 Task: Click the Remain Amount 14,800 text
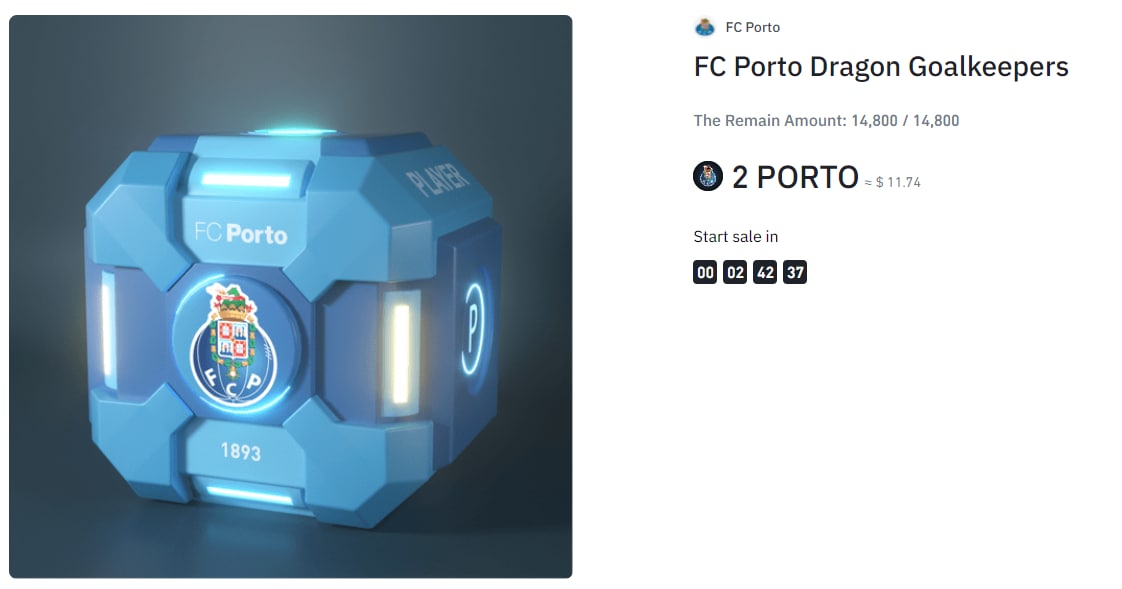(x=826, y=120)
